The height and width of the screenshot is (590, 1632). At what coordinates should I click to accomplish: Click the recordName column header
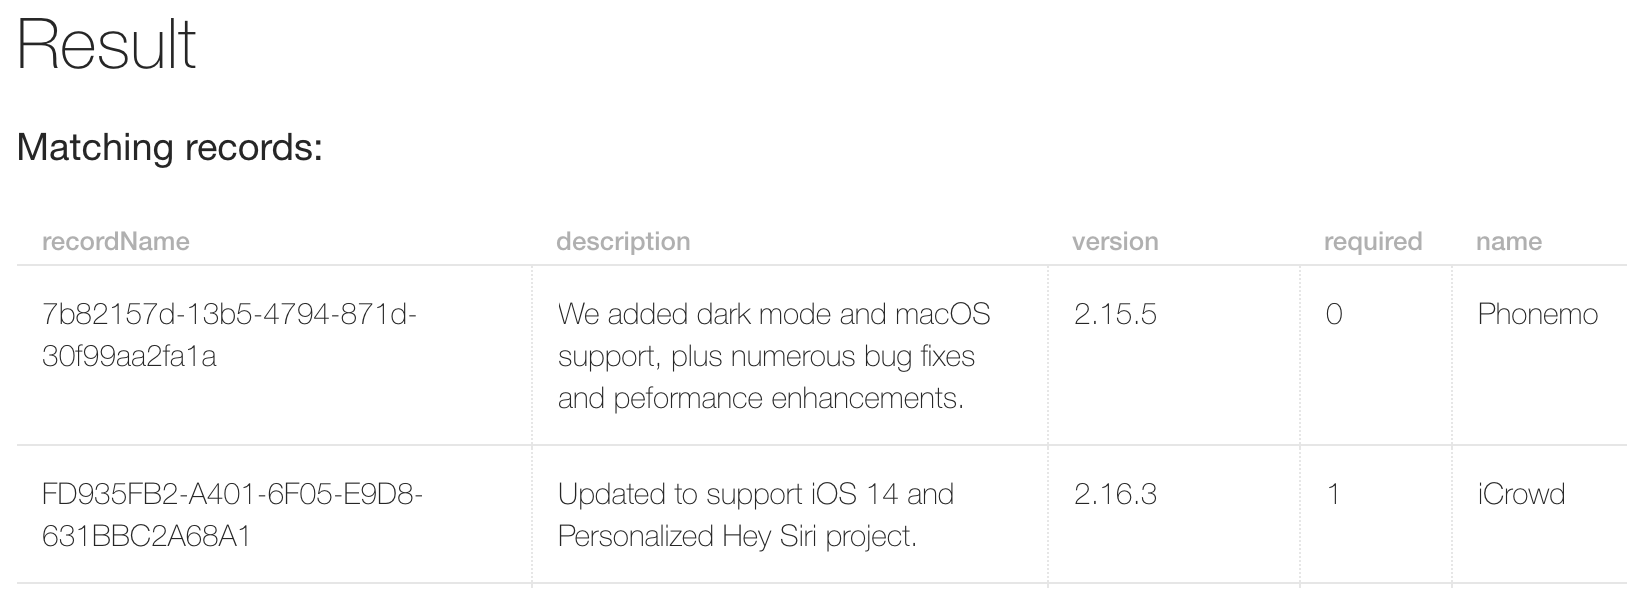(115, 241)
